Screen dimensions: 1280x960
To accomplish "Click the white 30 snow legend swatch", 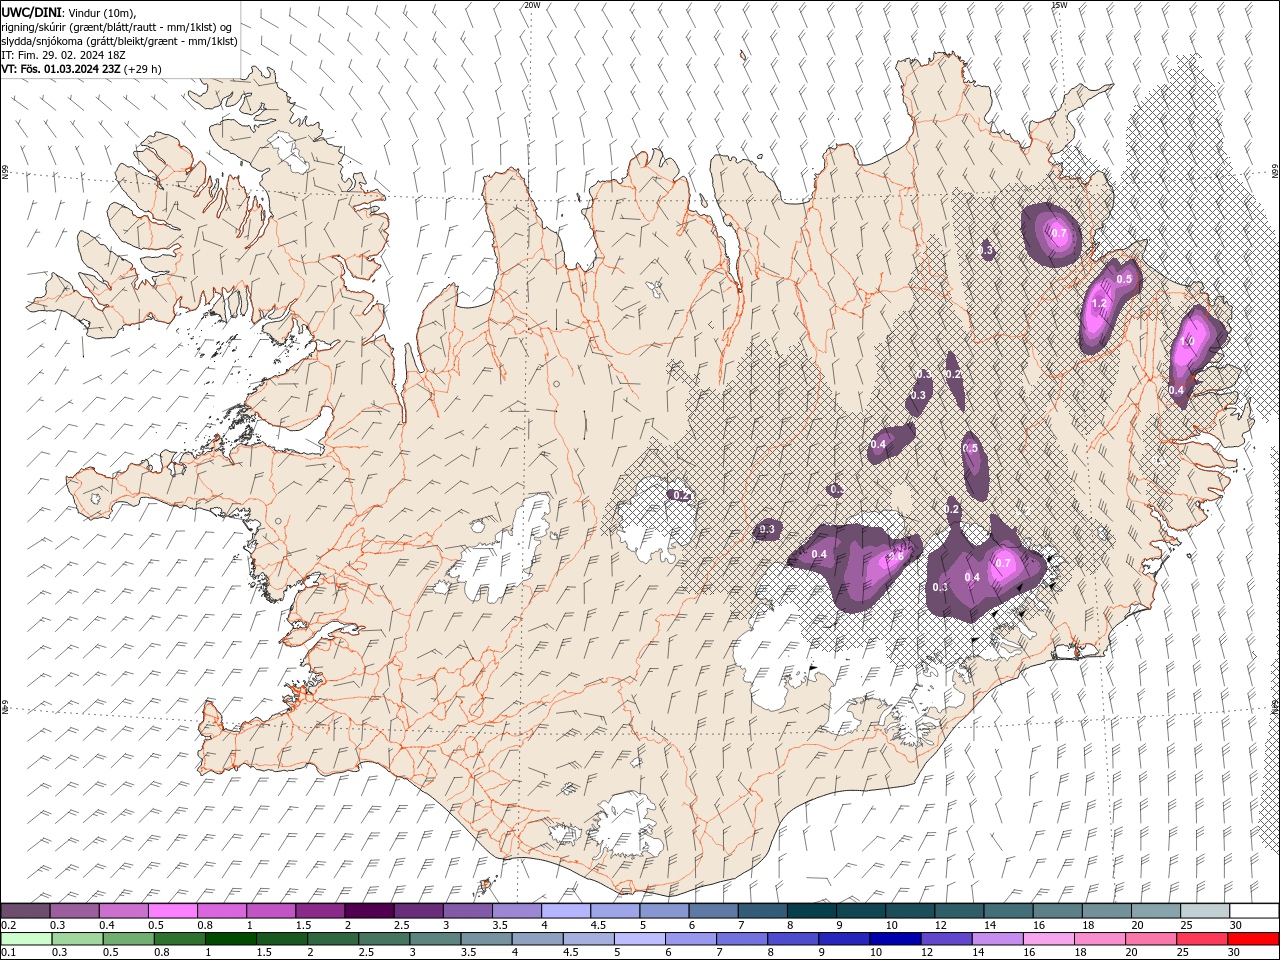I will (1253, 911).
